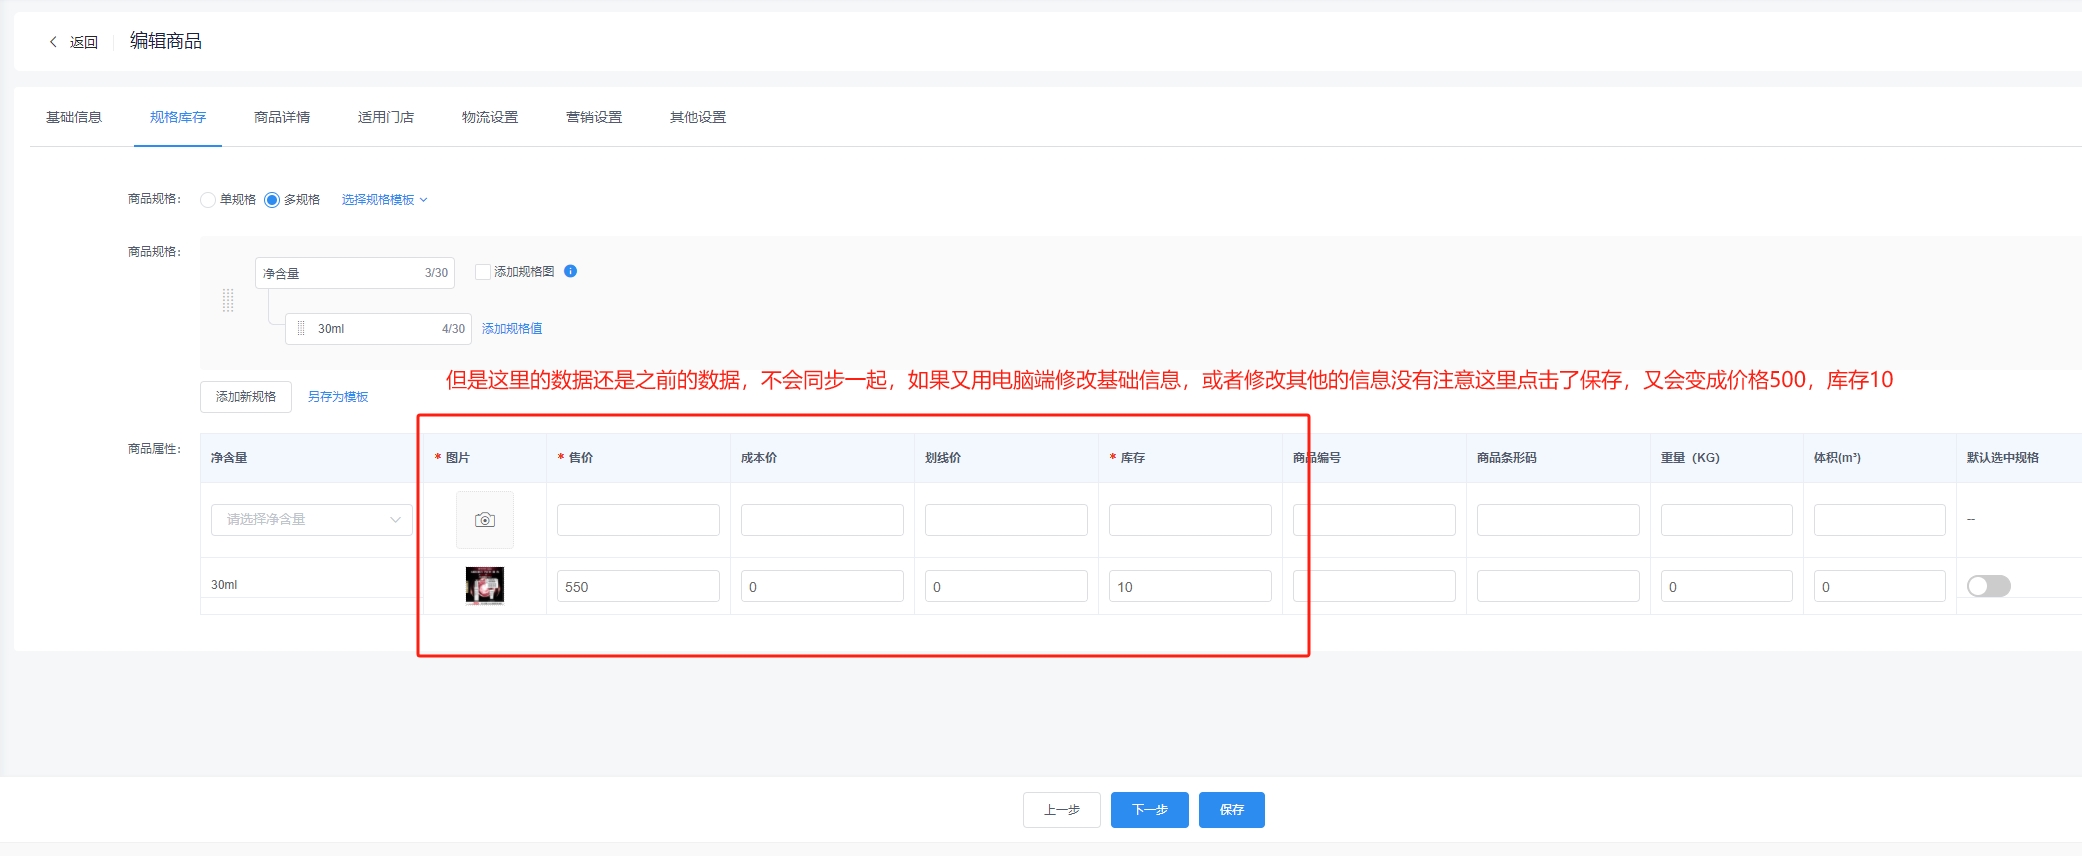Click the 重量 field in 30ml row
2082x856 pixels.
tap(1727, 586)
